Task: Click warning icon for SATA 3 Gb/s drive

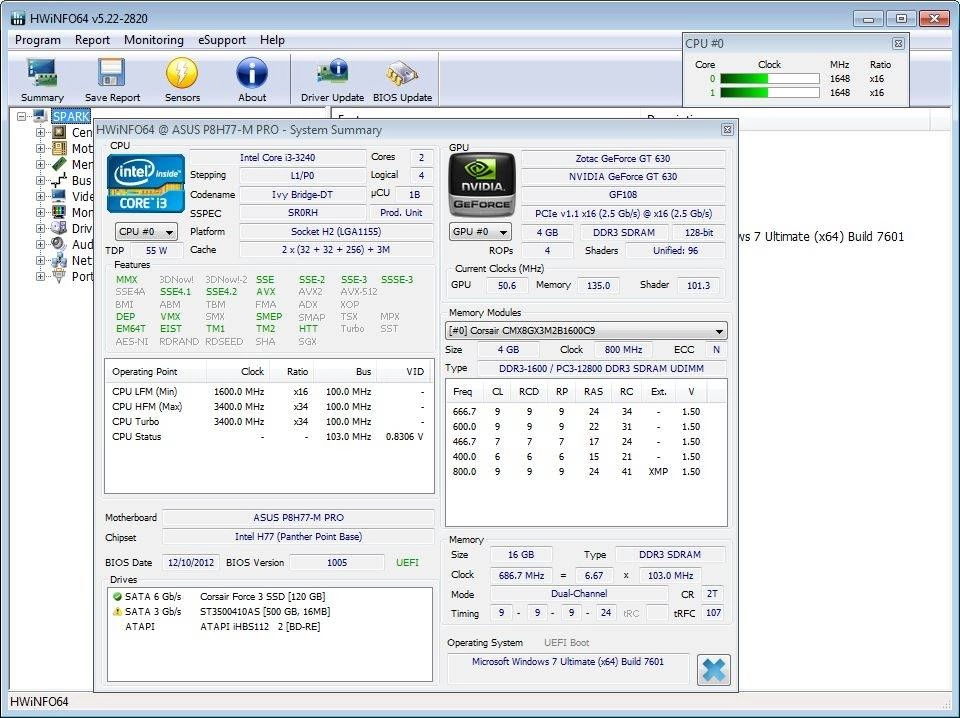Action: (x=117, y=611)
